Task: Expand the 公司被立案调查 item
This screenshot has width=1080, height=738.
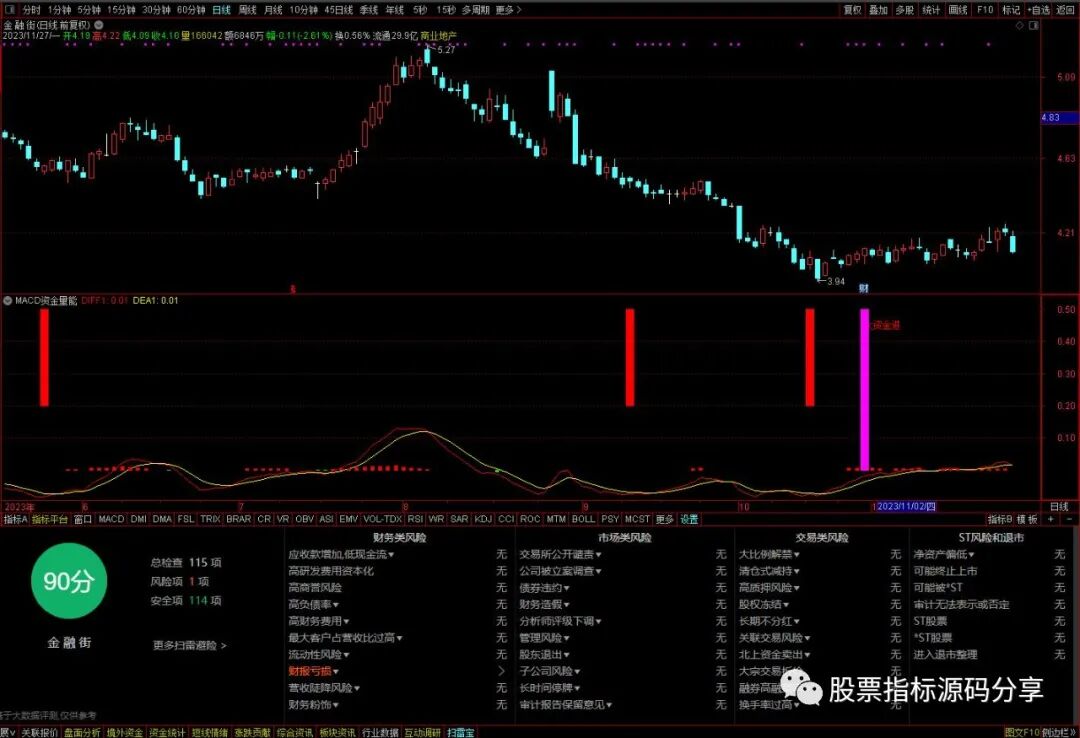Action: pyautogui.click(x=560, y=571)
